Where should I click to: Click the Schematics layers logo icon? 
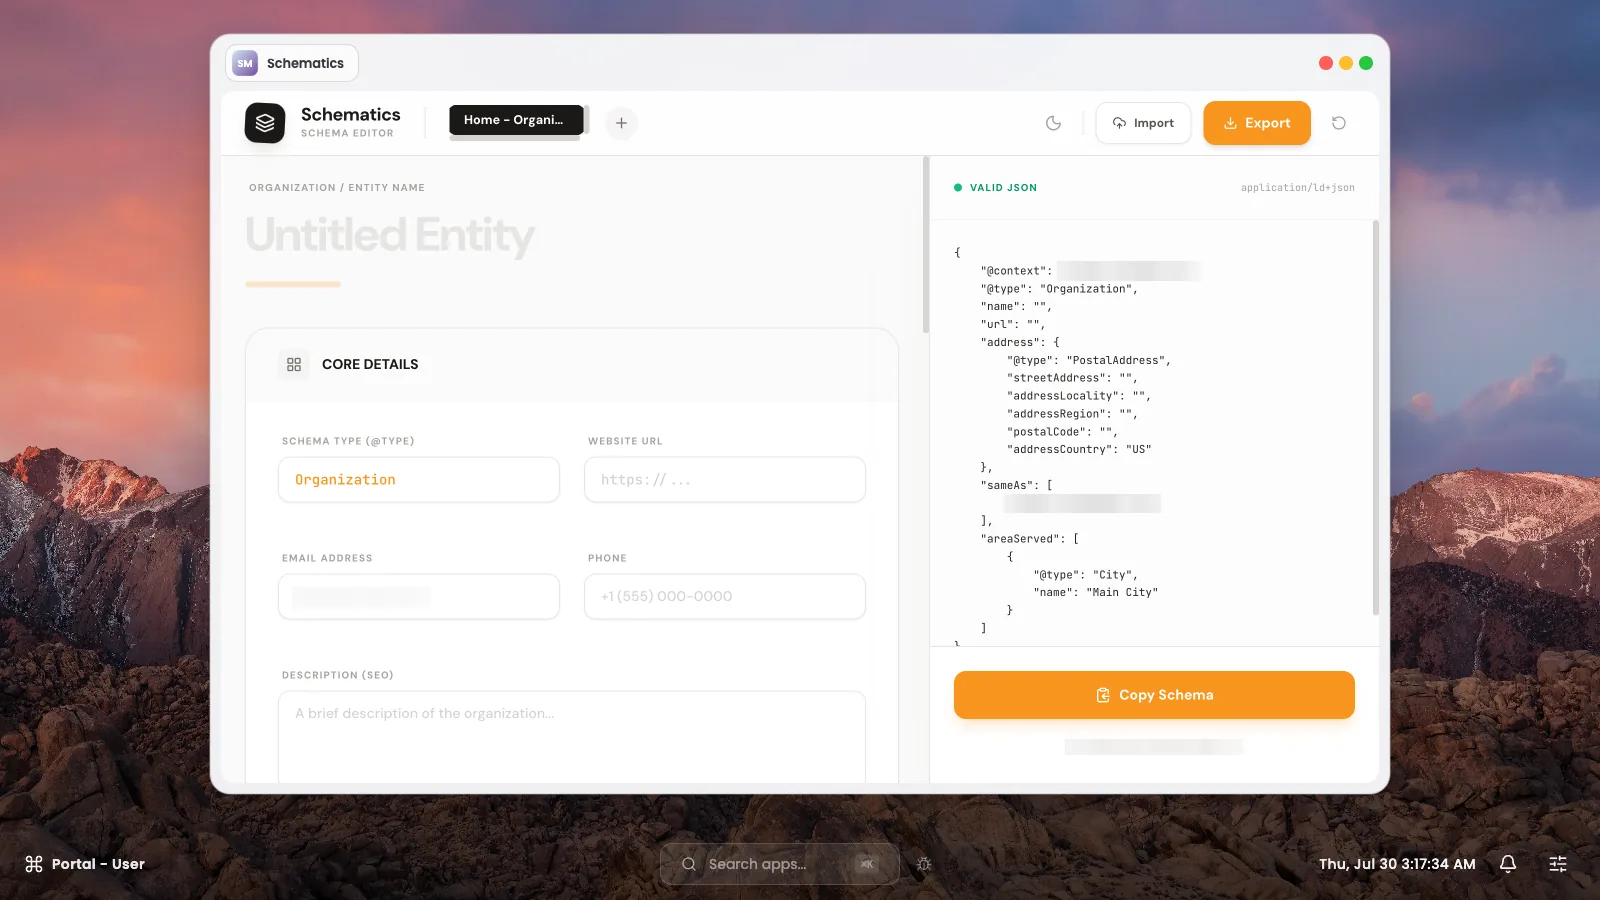(265, 123)
